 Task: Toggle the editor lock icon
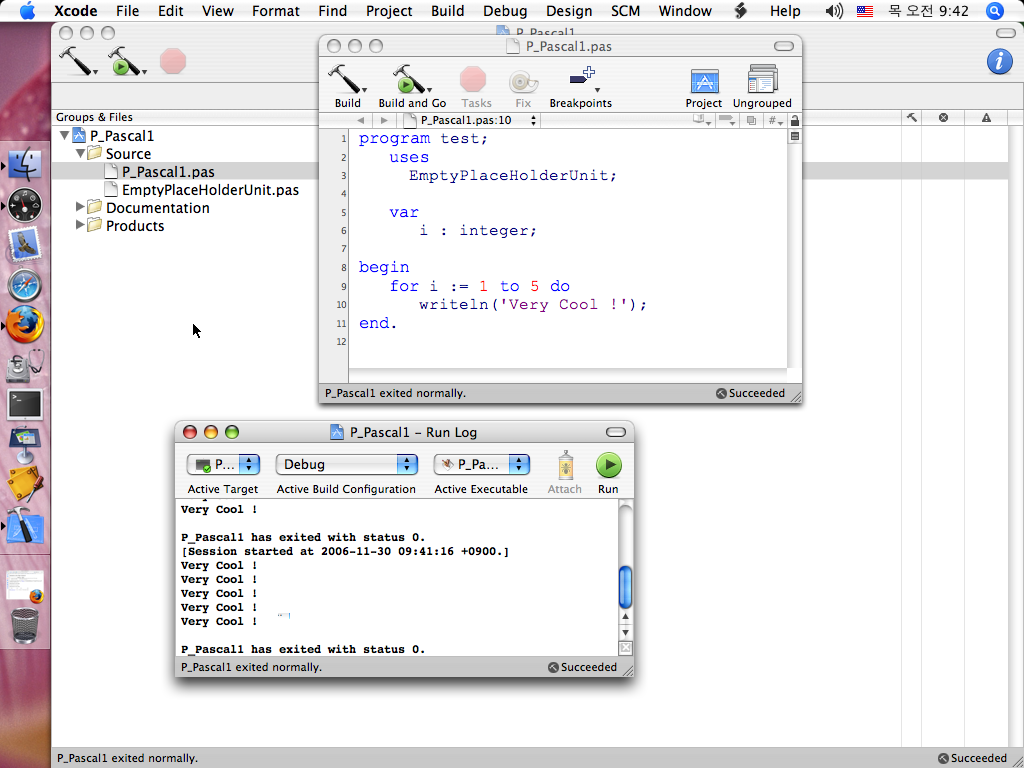795,121
